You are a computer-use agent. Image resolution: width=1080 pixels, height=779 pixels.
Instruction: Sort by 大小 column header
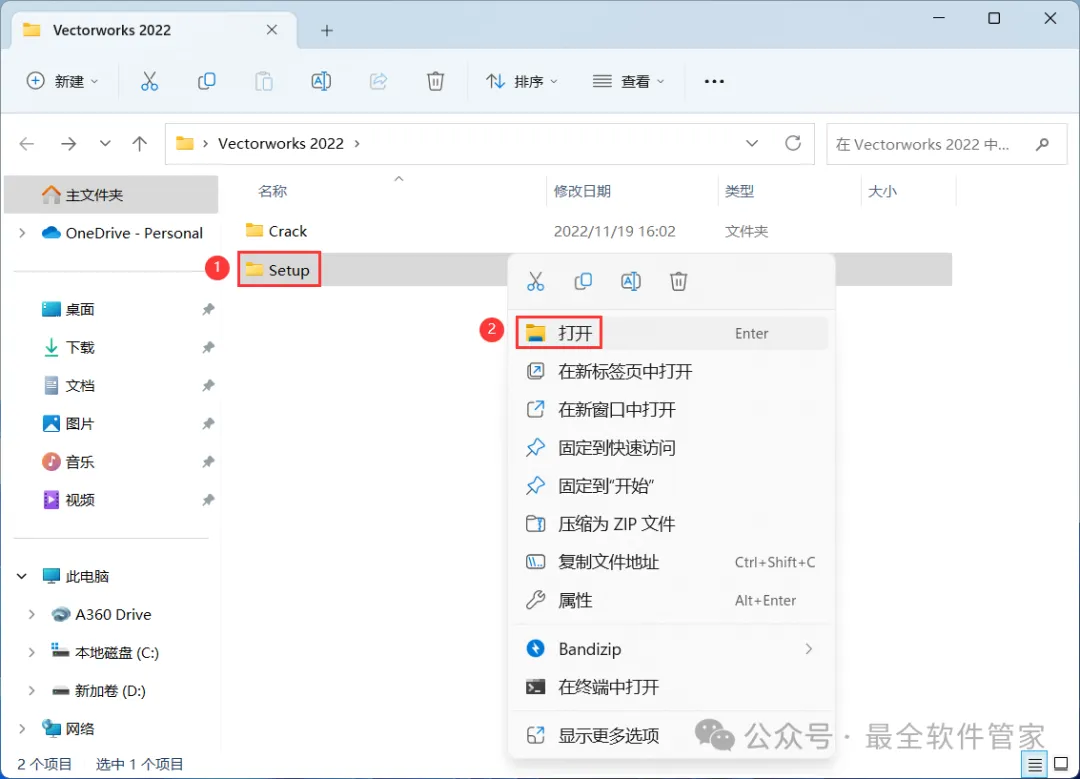coord(882,191)
